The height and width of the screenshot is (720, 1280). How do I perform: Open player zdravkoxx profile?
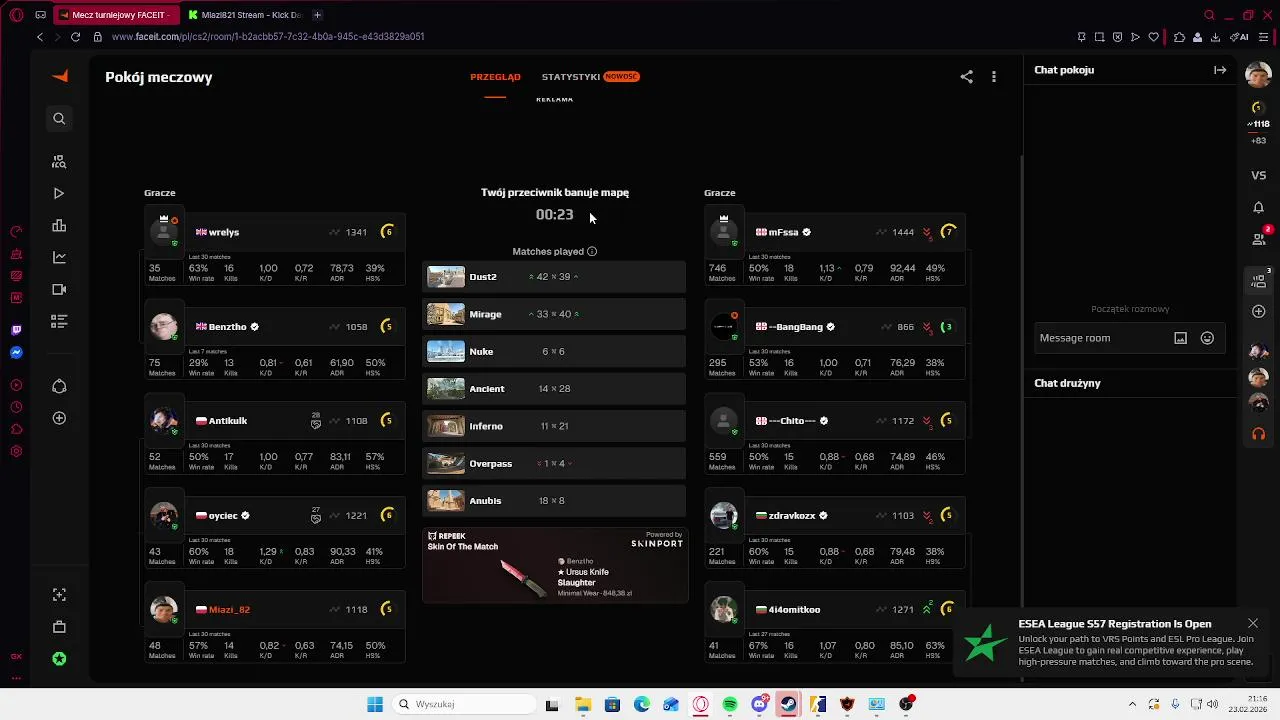[792, 516]
